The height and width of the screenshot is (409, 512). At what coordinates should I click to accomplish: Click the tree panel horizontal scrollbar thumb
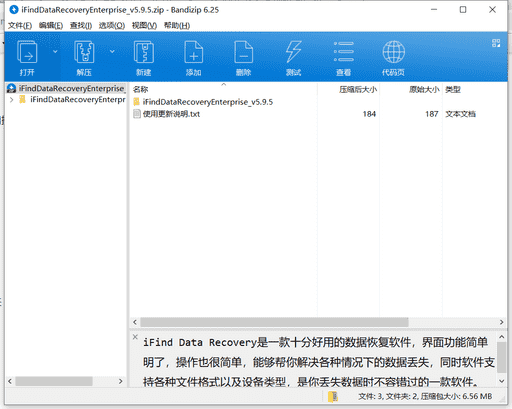pyautogui.click(x=54, y=381)
